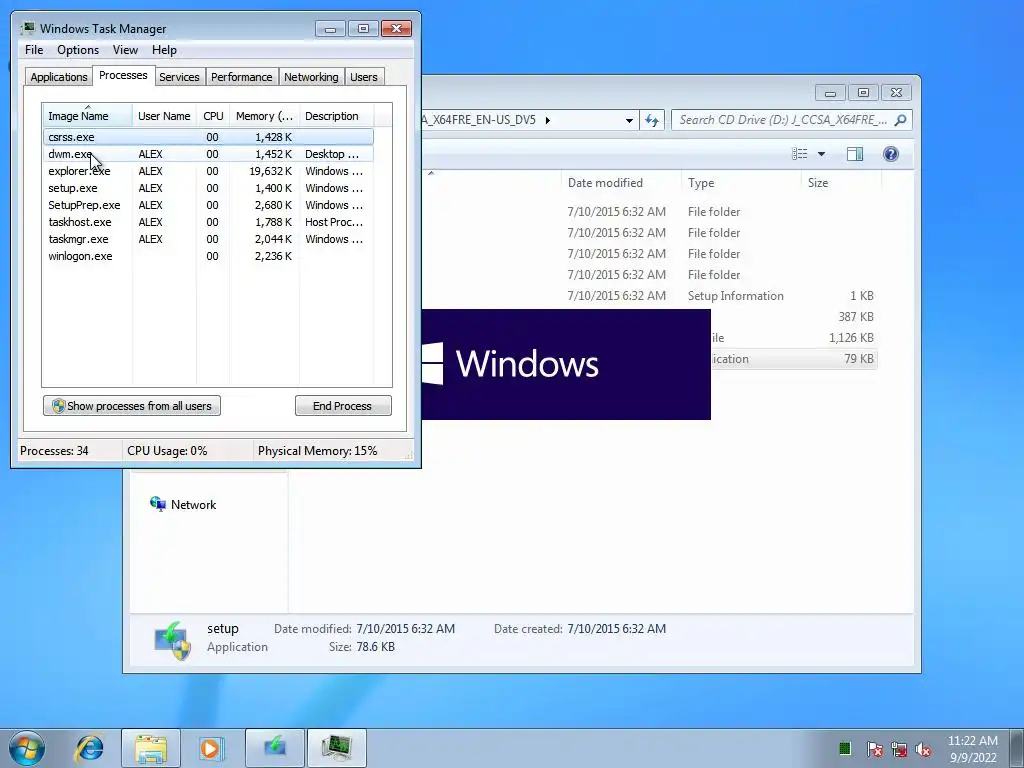The height and width of the screenshot is (768, 1024).
Task: Switch to Performance tab
Action: 241,77
